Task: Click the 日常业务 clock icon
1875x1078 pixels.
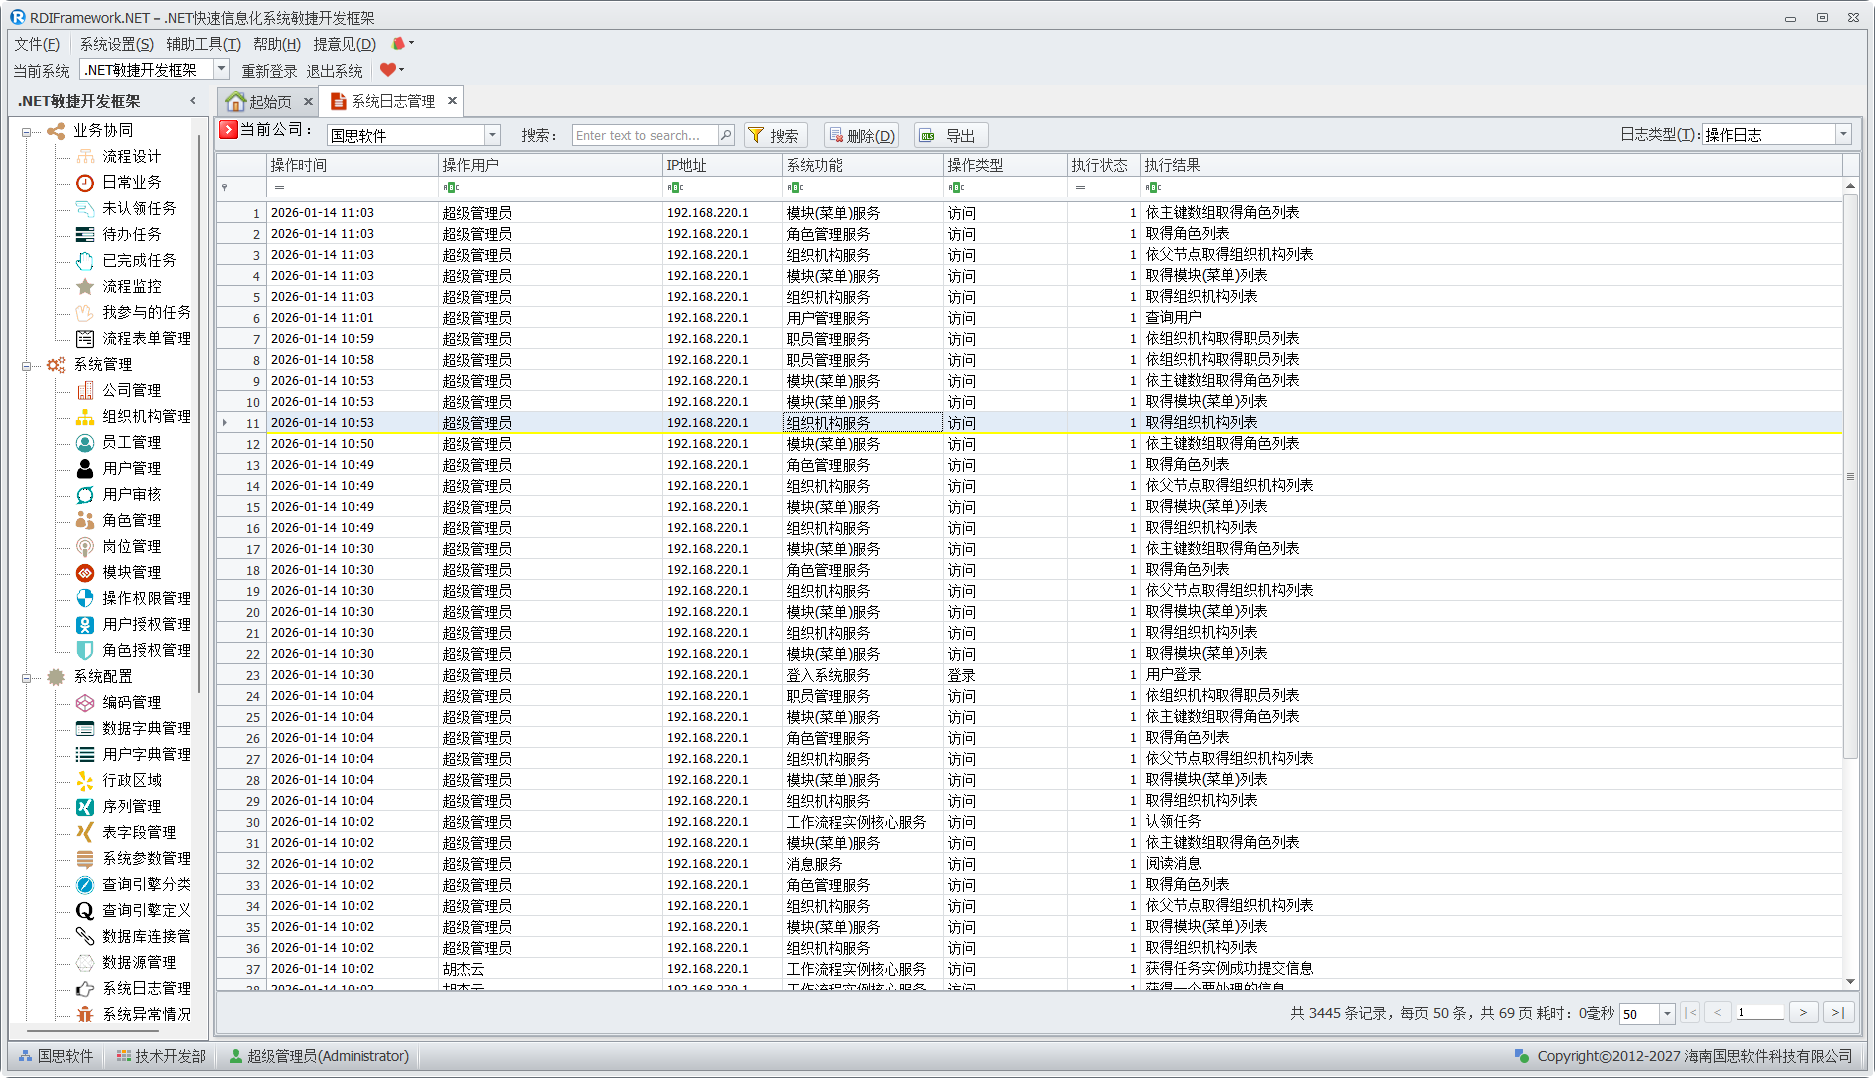Action: click(86, 182)
